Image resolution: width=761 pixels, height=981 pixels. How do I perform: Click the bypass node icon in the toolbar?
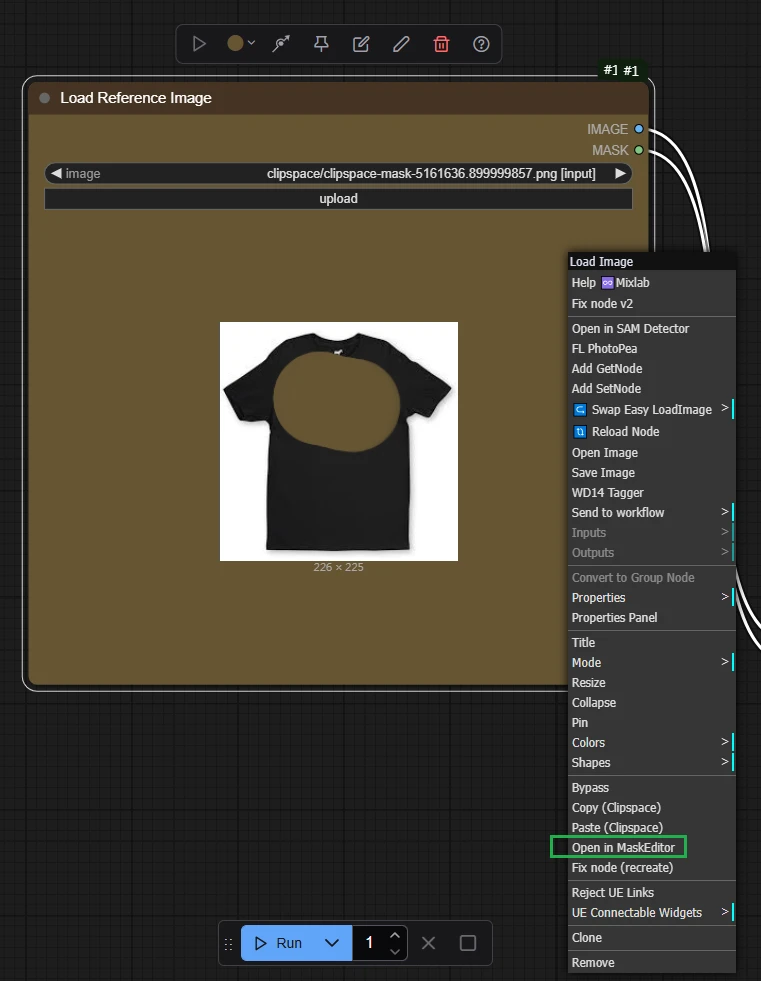(281, 44)
